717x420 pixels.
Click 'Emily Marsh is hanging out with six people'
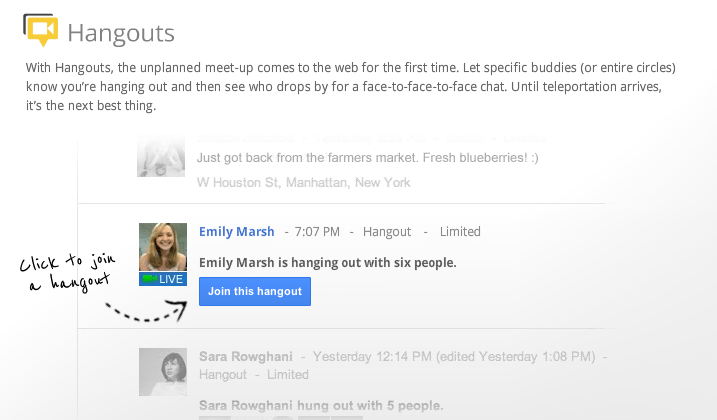tap(327, 263)
